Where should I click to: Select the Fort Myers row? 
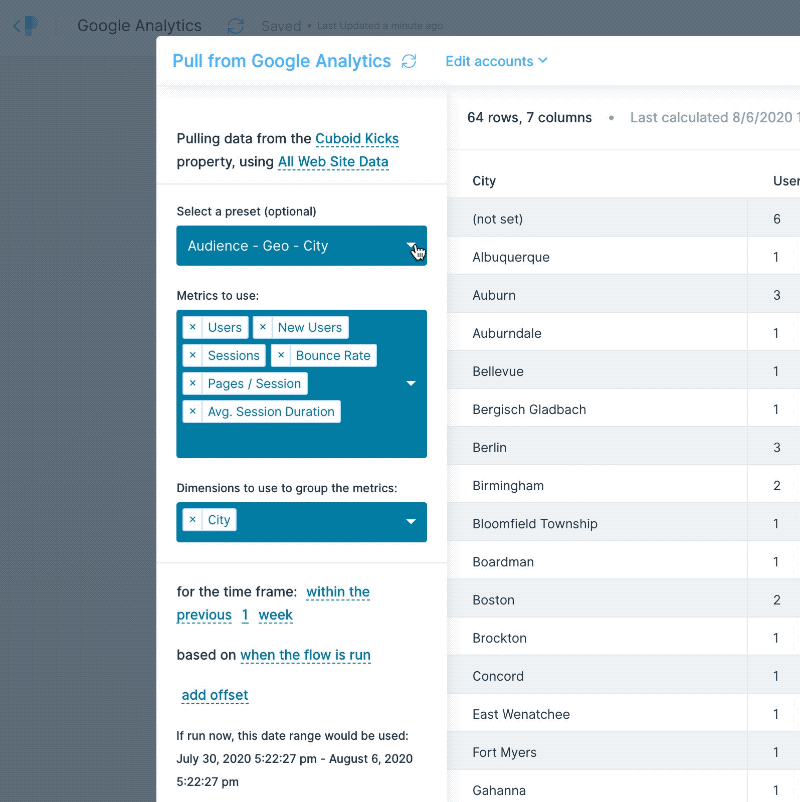point(623,752)
